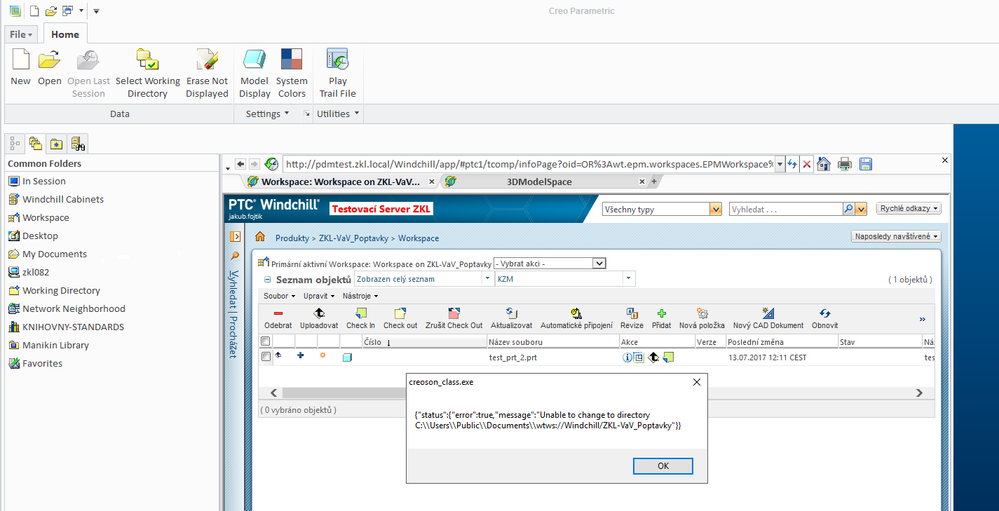Open System Colors settings

291,61
